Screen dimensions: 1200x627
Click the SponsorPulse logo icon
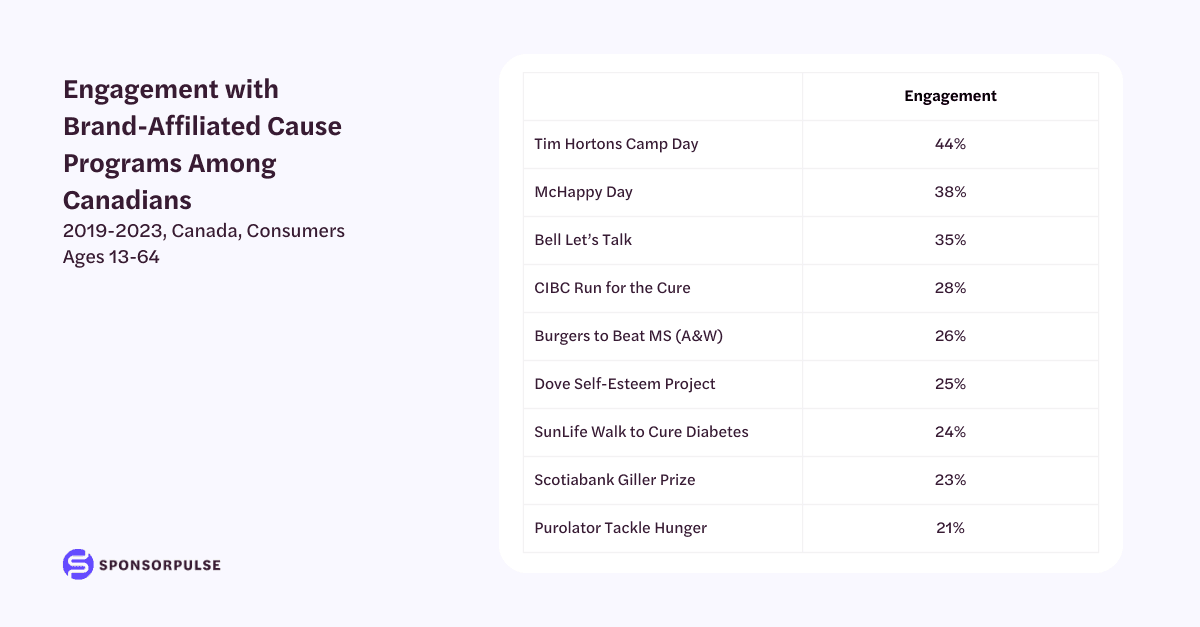77,564
